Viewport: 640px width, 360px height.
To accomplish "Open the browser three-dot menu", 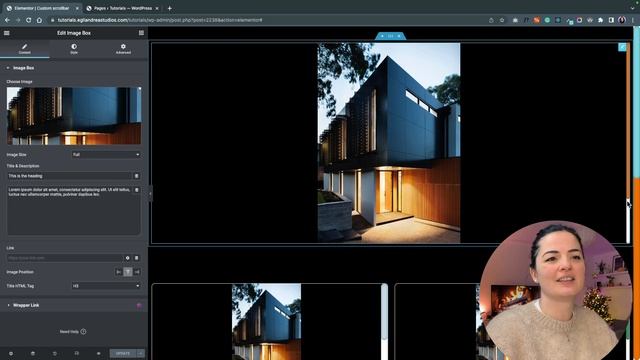I will tap(633, 20).
